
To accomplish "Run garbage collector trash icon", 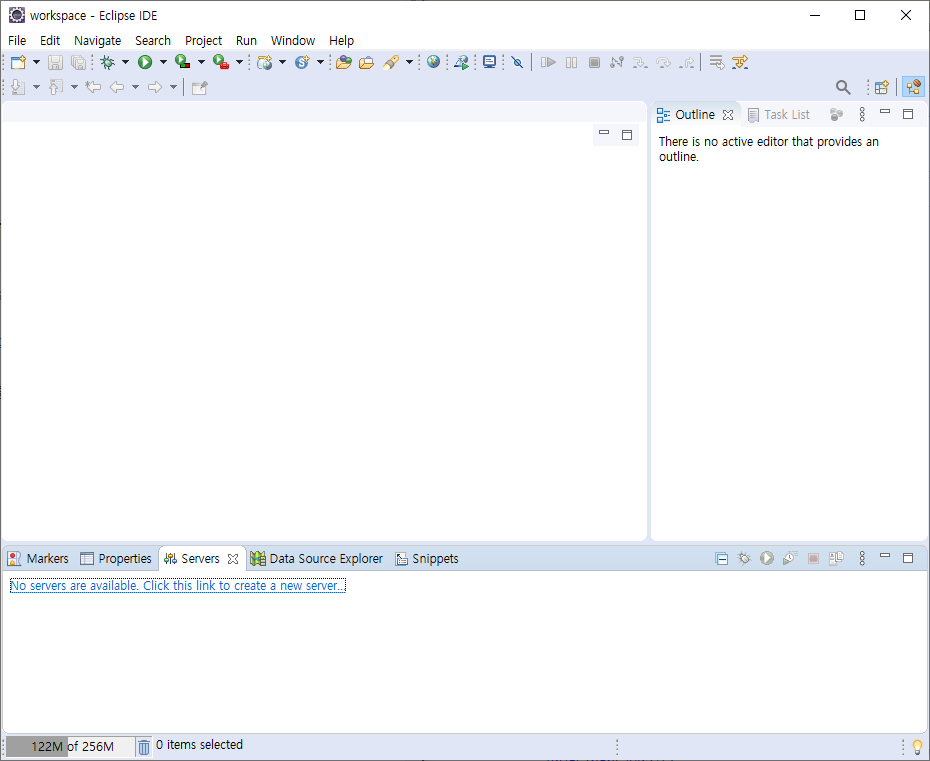I will pos(144,746).
